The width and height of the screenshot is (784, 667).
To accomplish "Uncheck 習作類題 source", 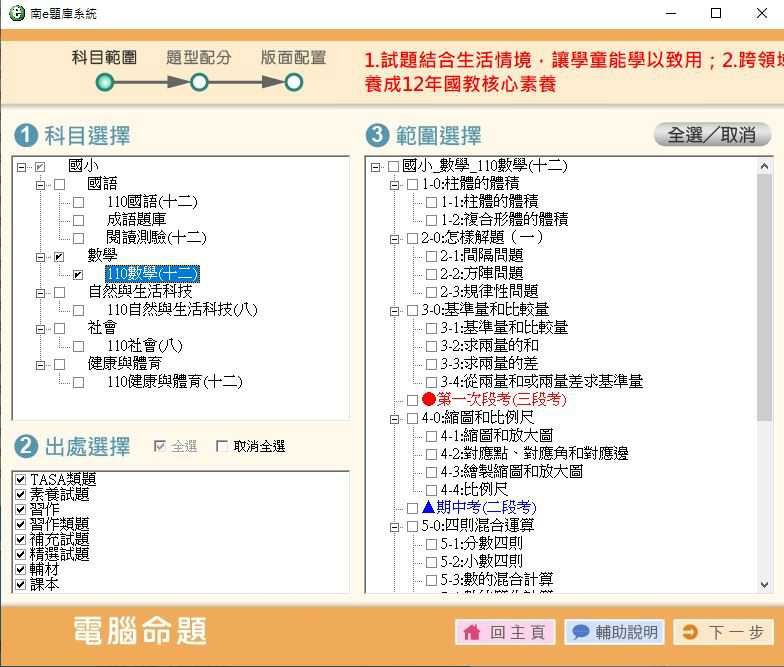I will point(20,524).
